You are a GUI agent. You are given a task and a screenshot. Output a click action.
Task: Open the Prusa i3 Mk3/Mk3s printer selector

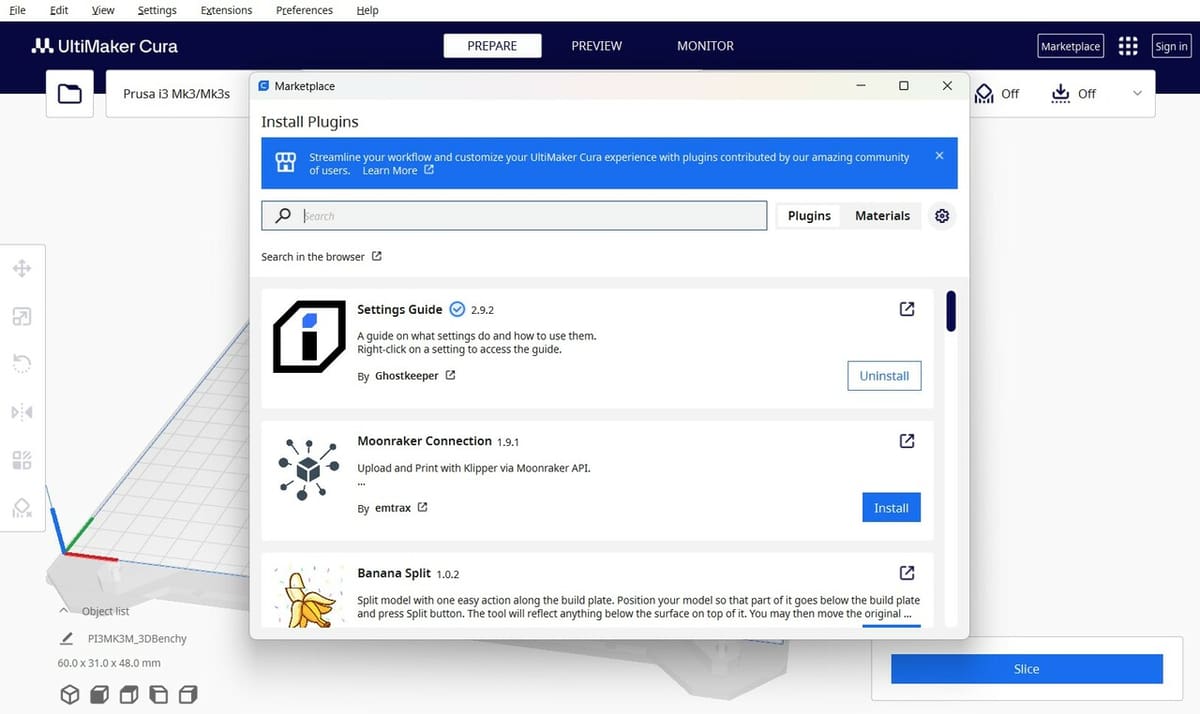point(177,94)
